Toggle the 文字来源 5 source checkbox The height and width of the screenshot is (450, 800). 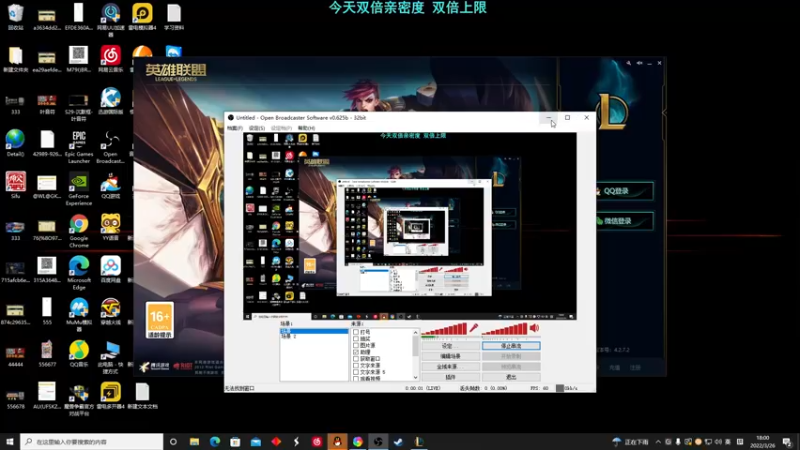coord(356,372)
